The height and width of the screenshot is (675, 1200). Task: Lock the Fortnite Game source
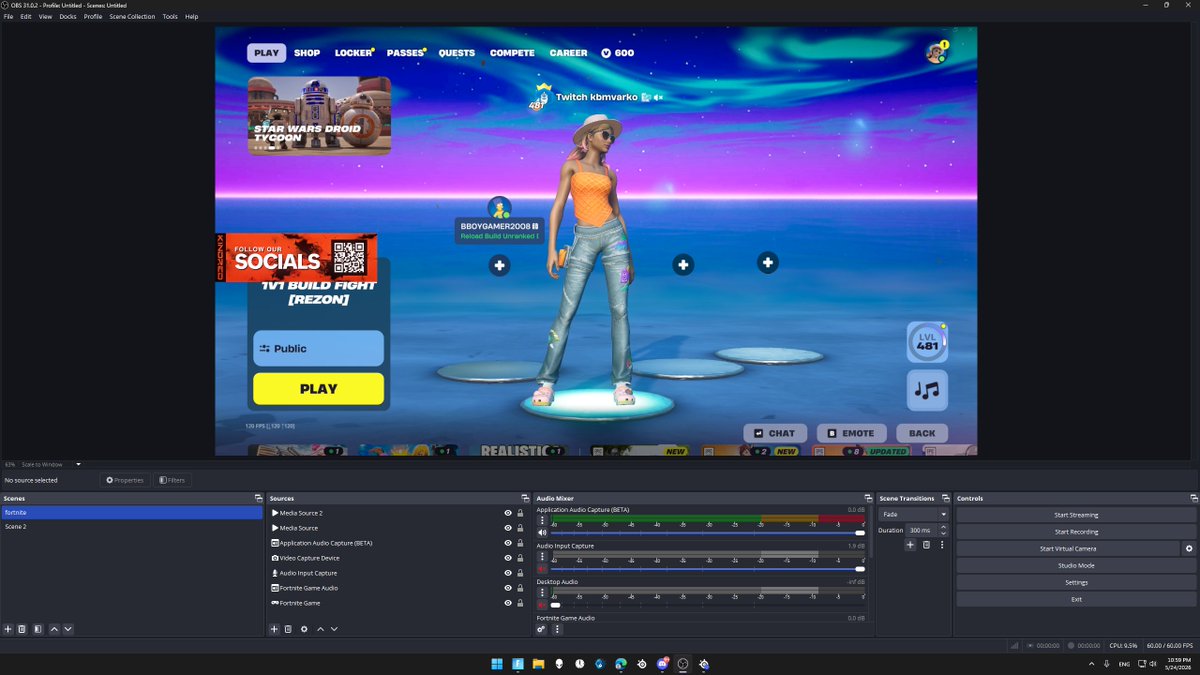pyautogui.click(x=520, y=603)
